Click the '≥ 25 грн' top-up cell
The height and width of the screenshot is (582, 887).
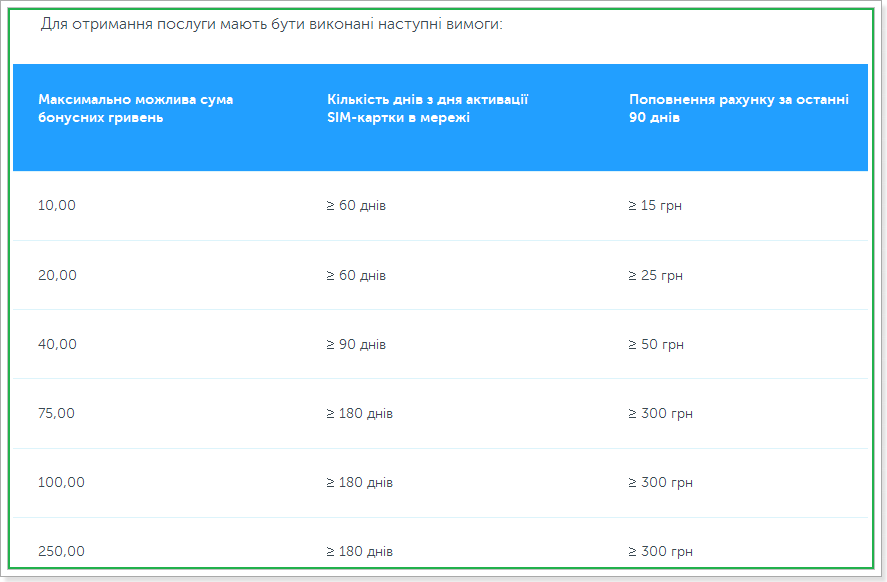[656, 275]
